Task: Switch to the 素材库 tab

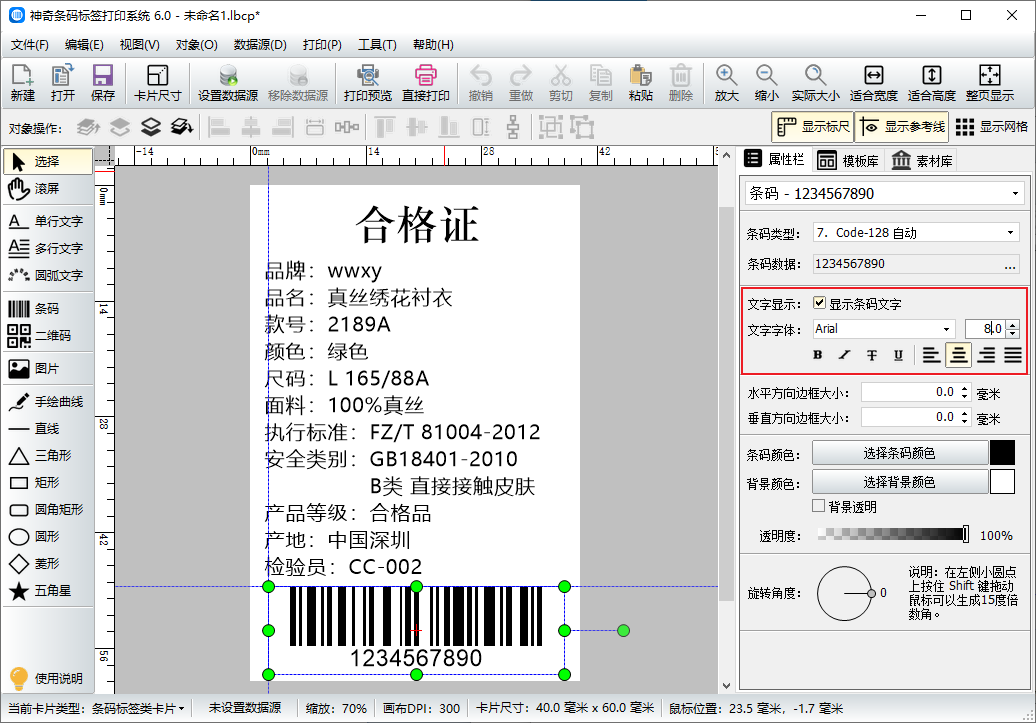Action: click(x=922, y=161)
